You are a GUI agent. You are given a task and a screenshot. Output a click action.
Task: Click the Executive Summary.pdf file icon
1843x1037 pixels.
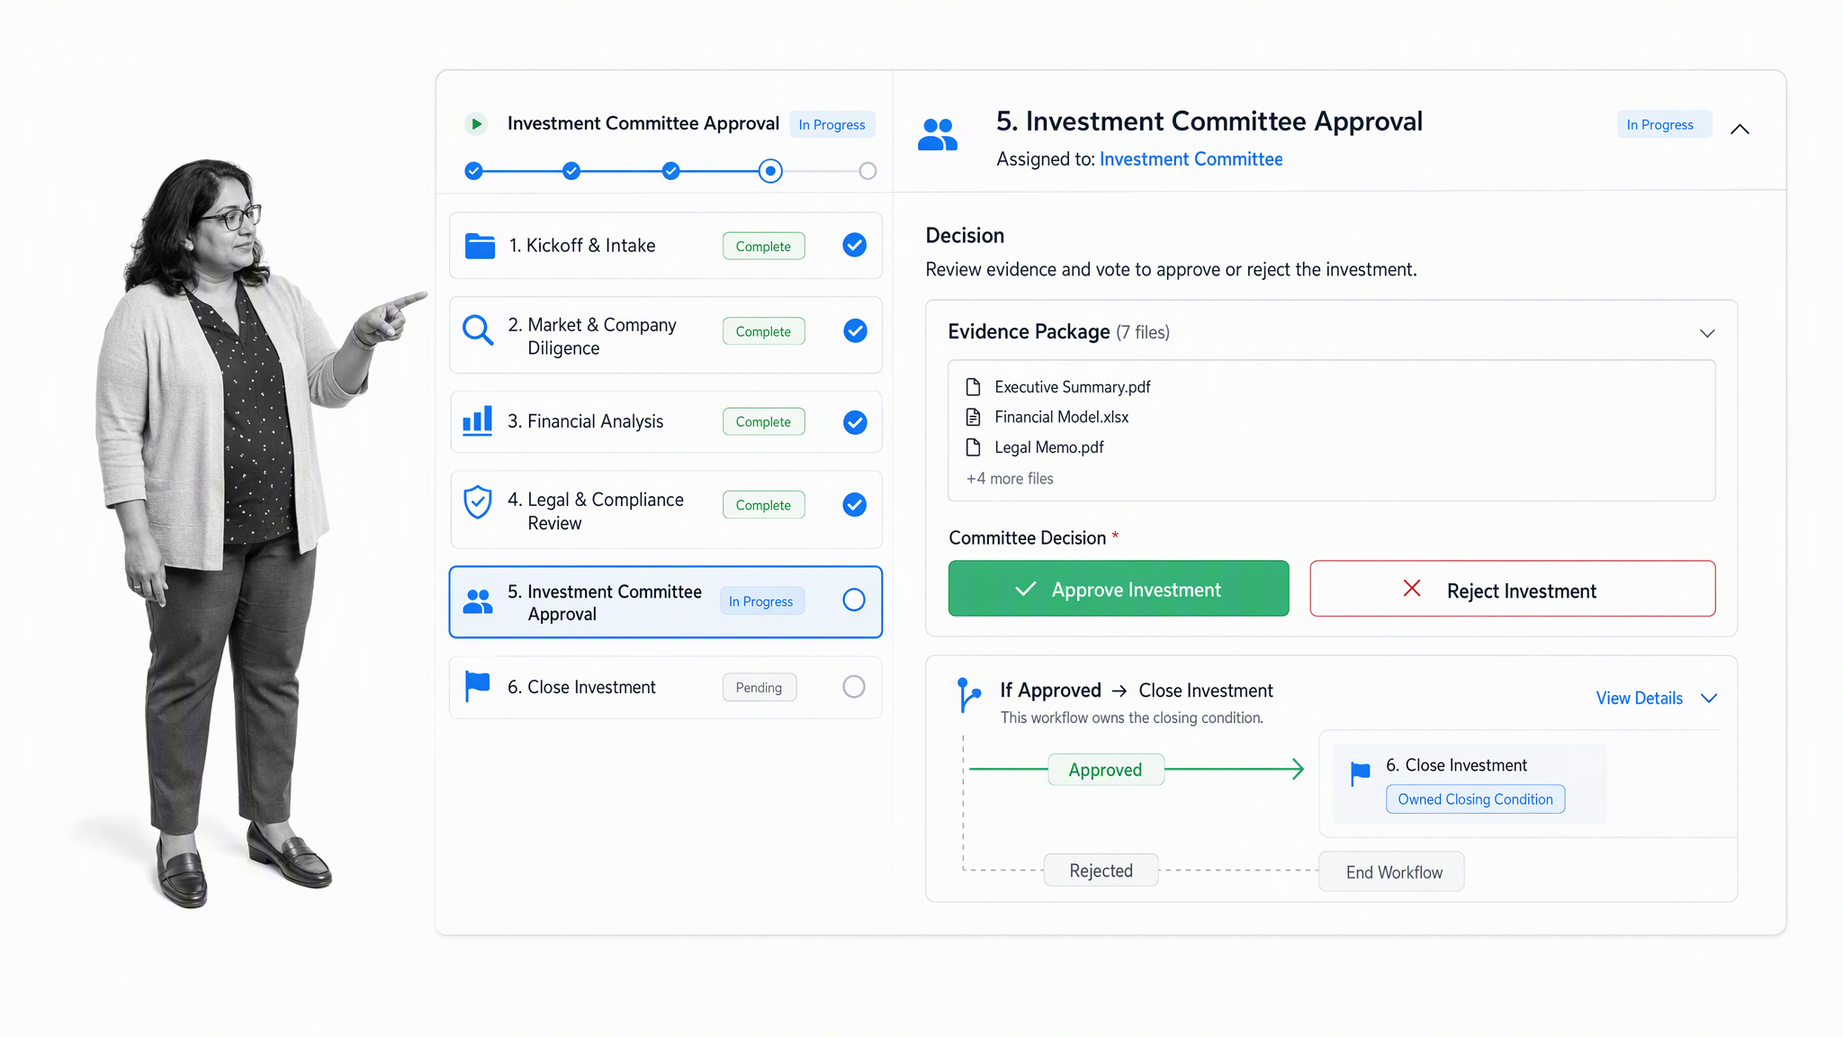(973, 387)
